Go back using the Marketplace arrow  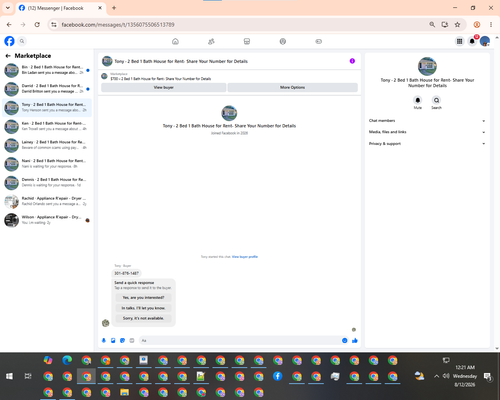pyautogui.click(x=8, y=56)
